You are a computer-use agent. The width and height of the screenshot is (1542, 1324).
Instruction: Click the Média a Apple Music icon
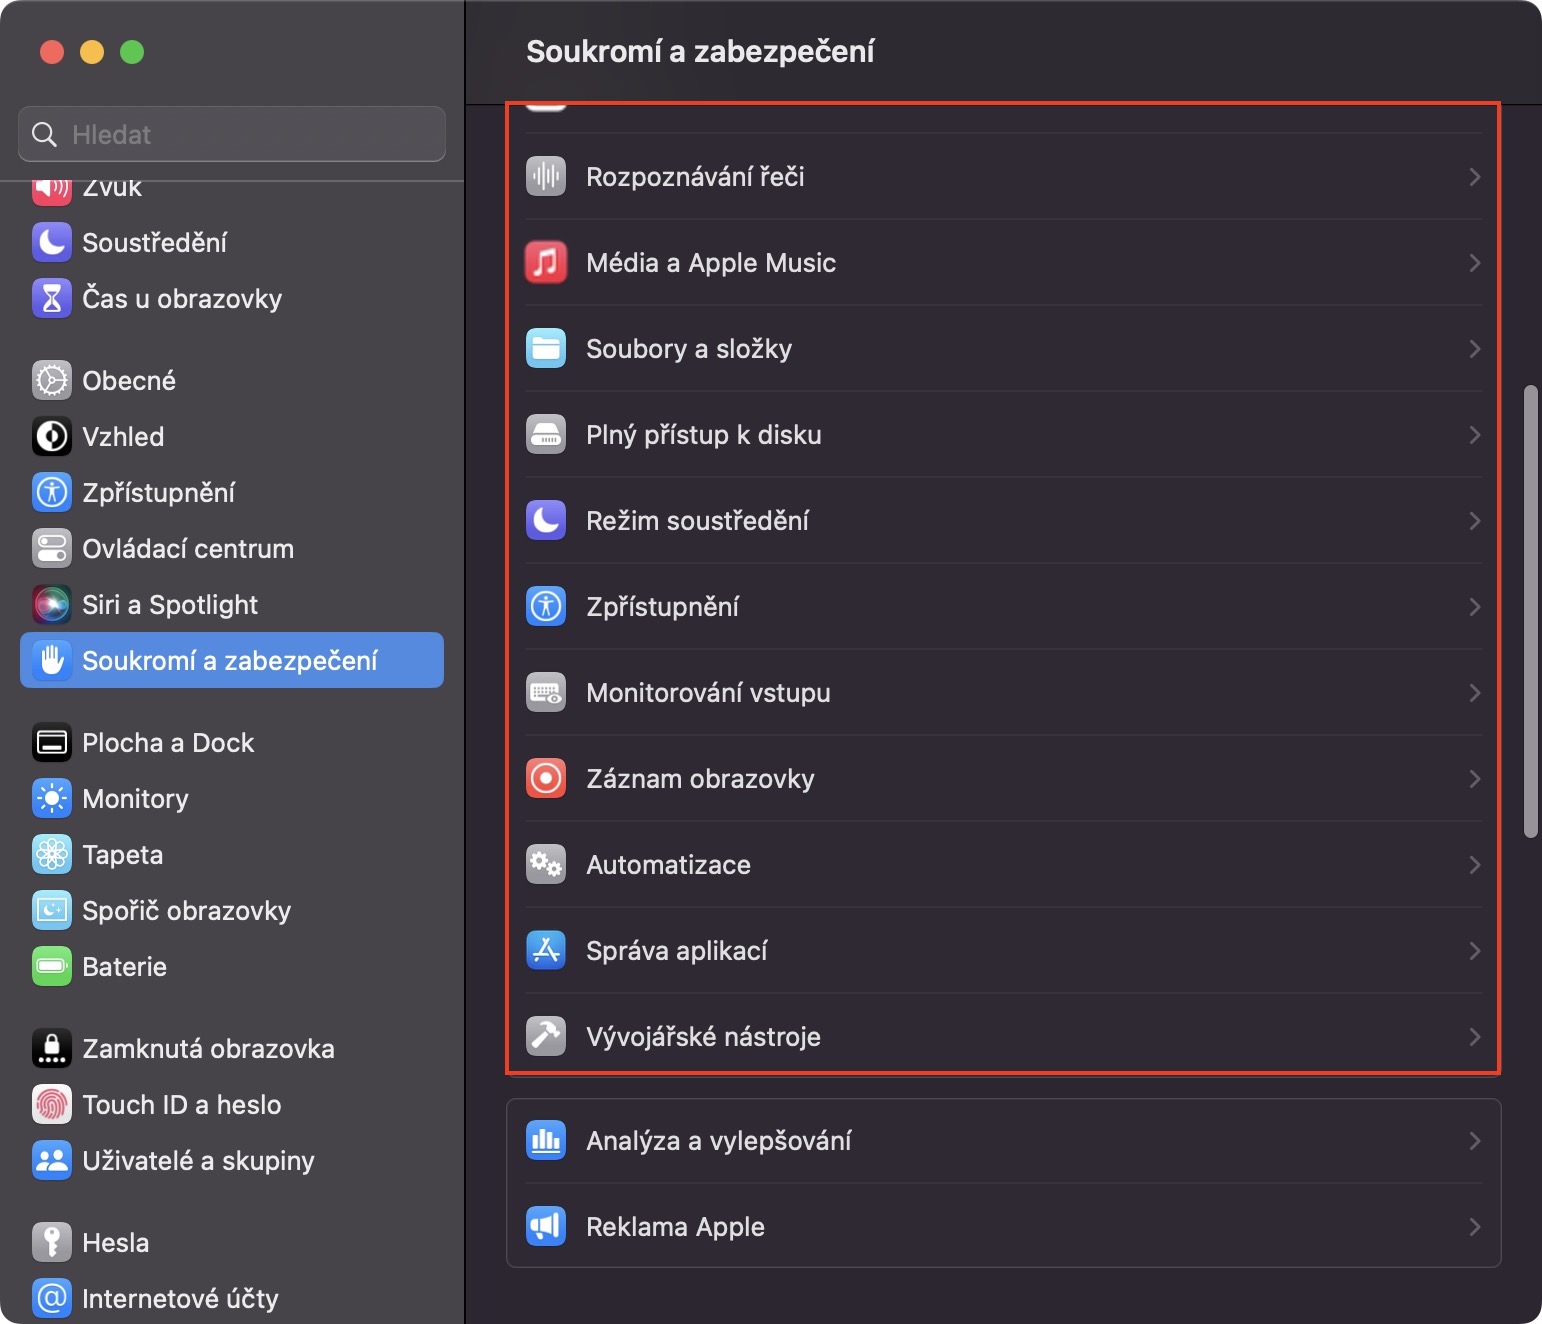(546, 263)
